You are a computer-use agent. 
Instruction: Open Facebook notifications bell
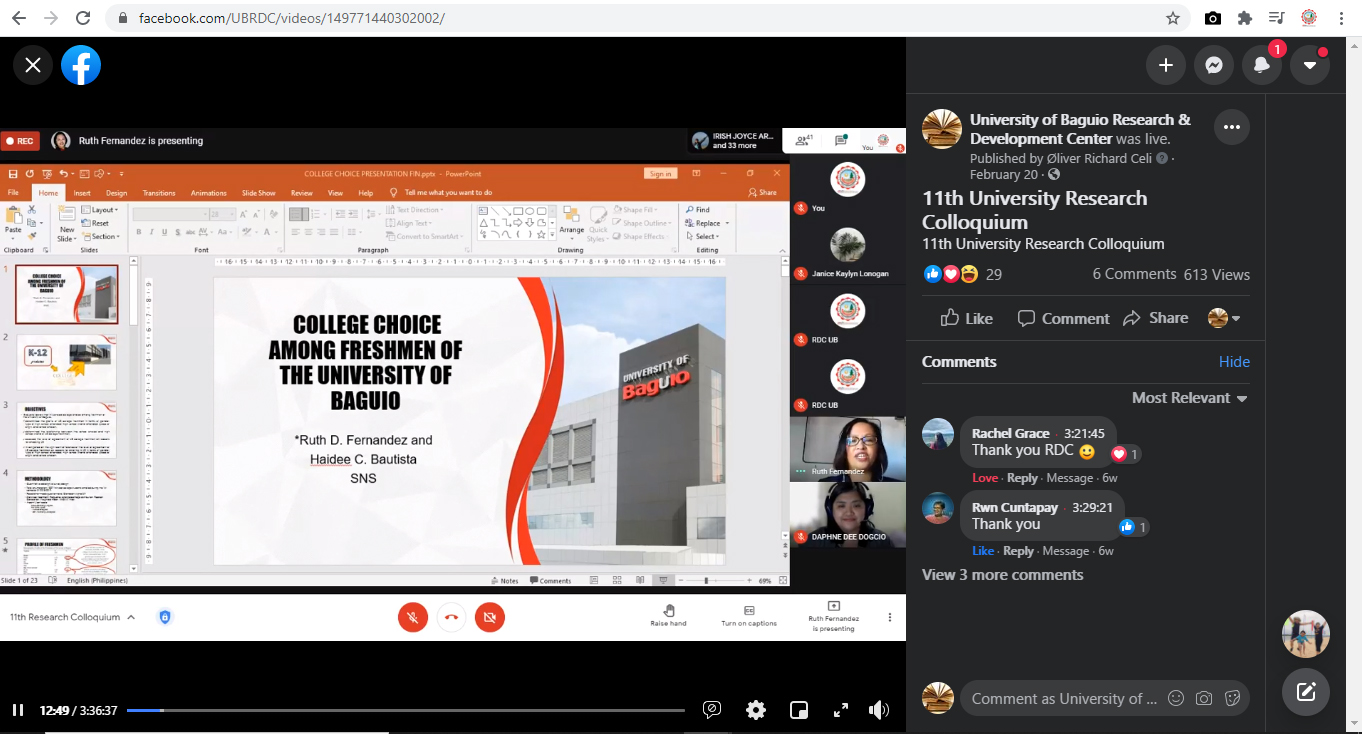click(1261, 64)
